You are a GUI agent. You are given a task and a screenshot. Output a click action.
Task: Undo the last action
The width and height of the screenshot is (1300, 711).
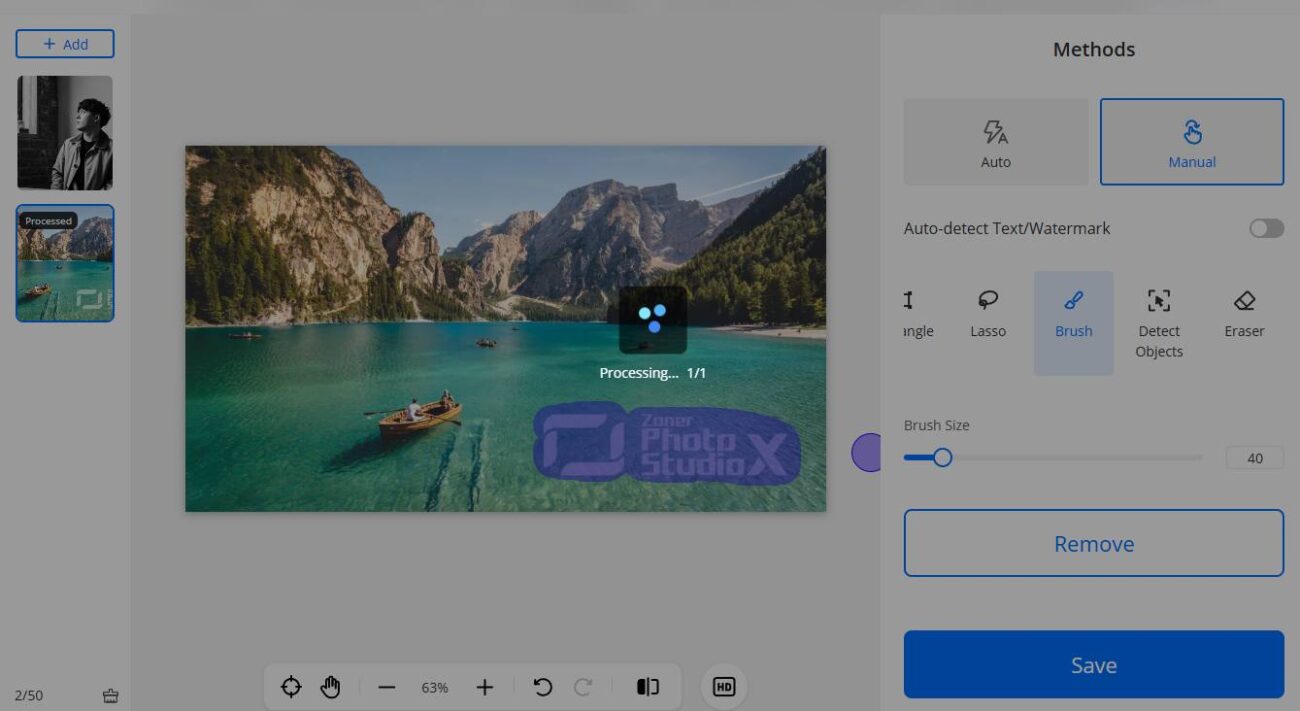point(542,687)
